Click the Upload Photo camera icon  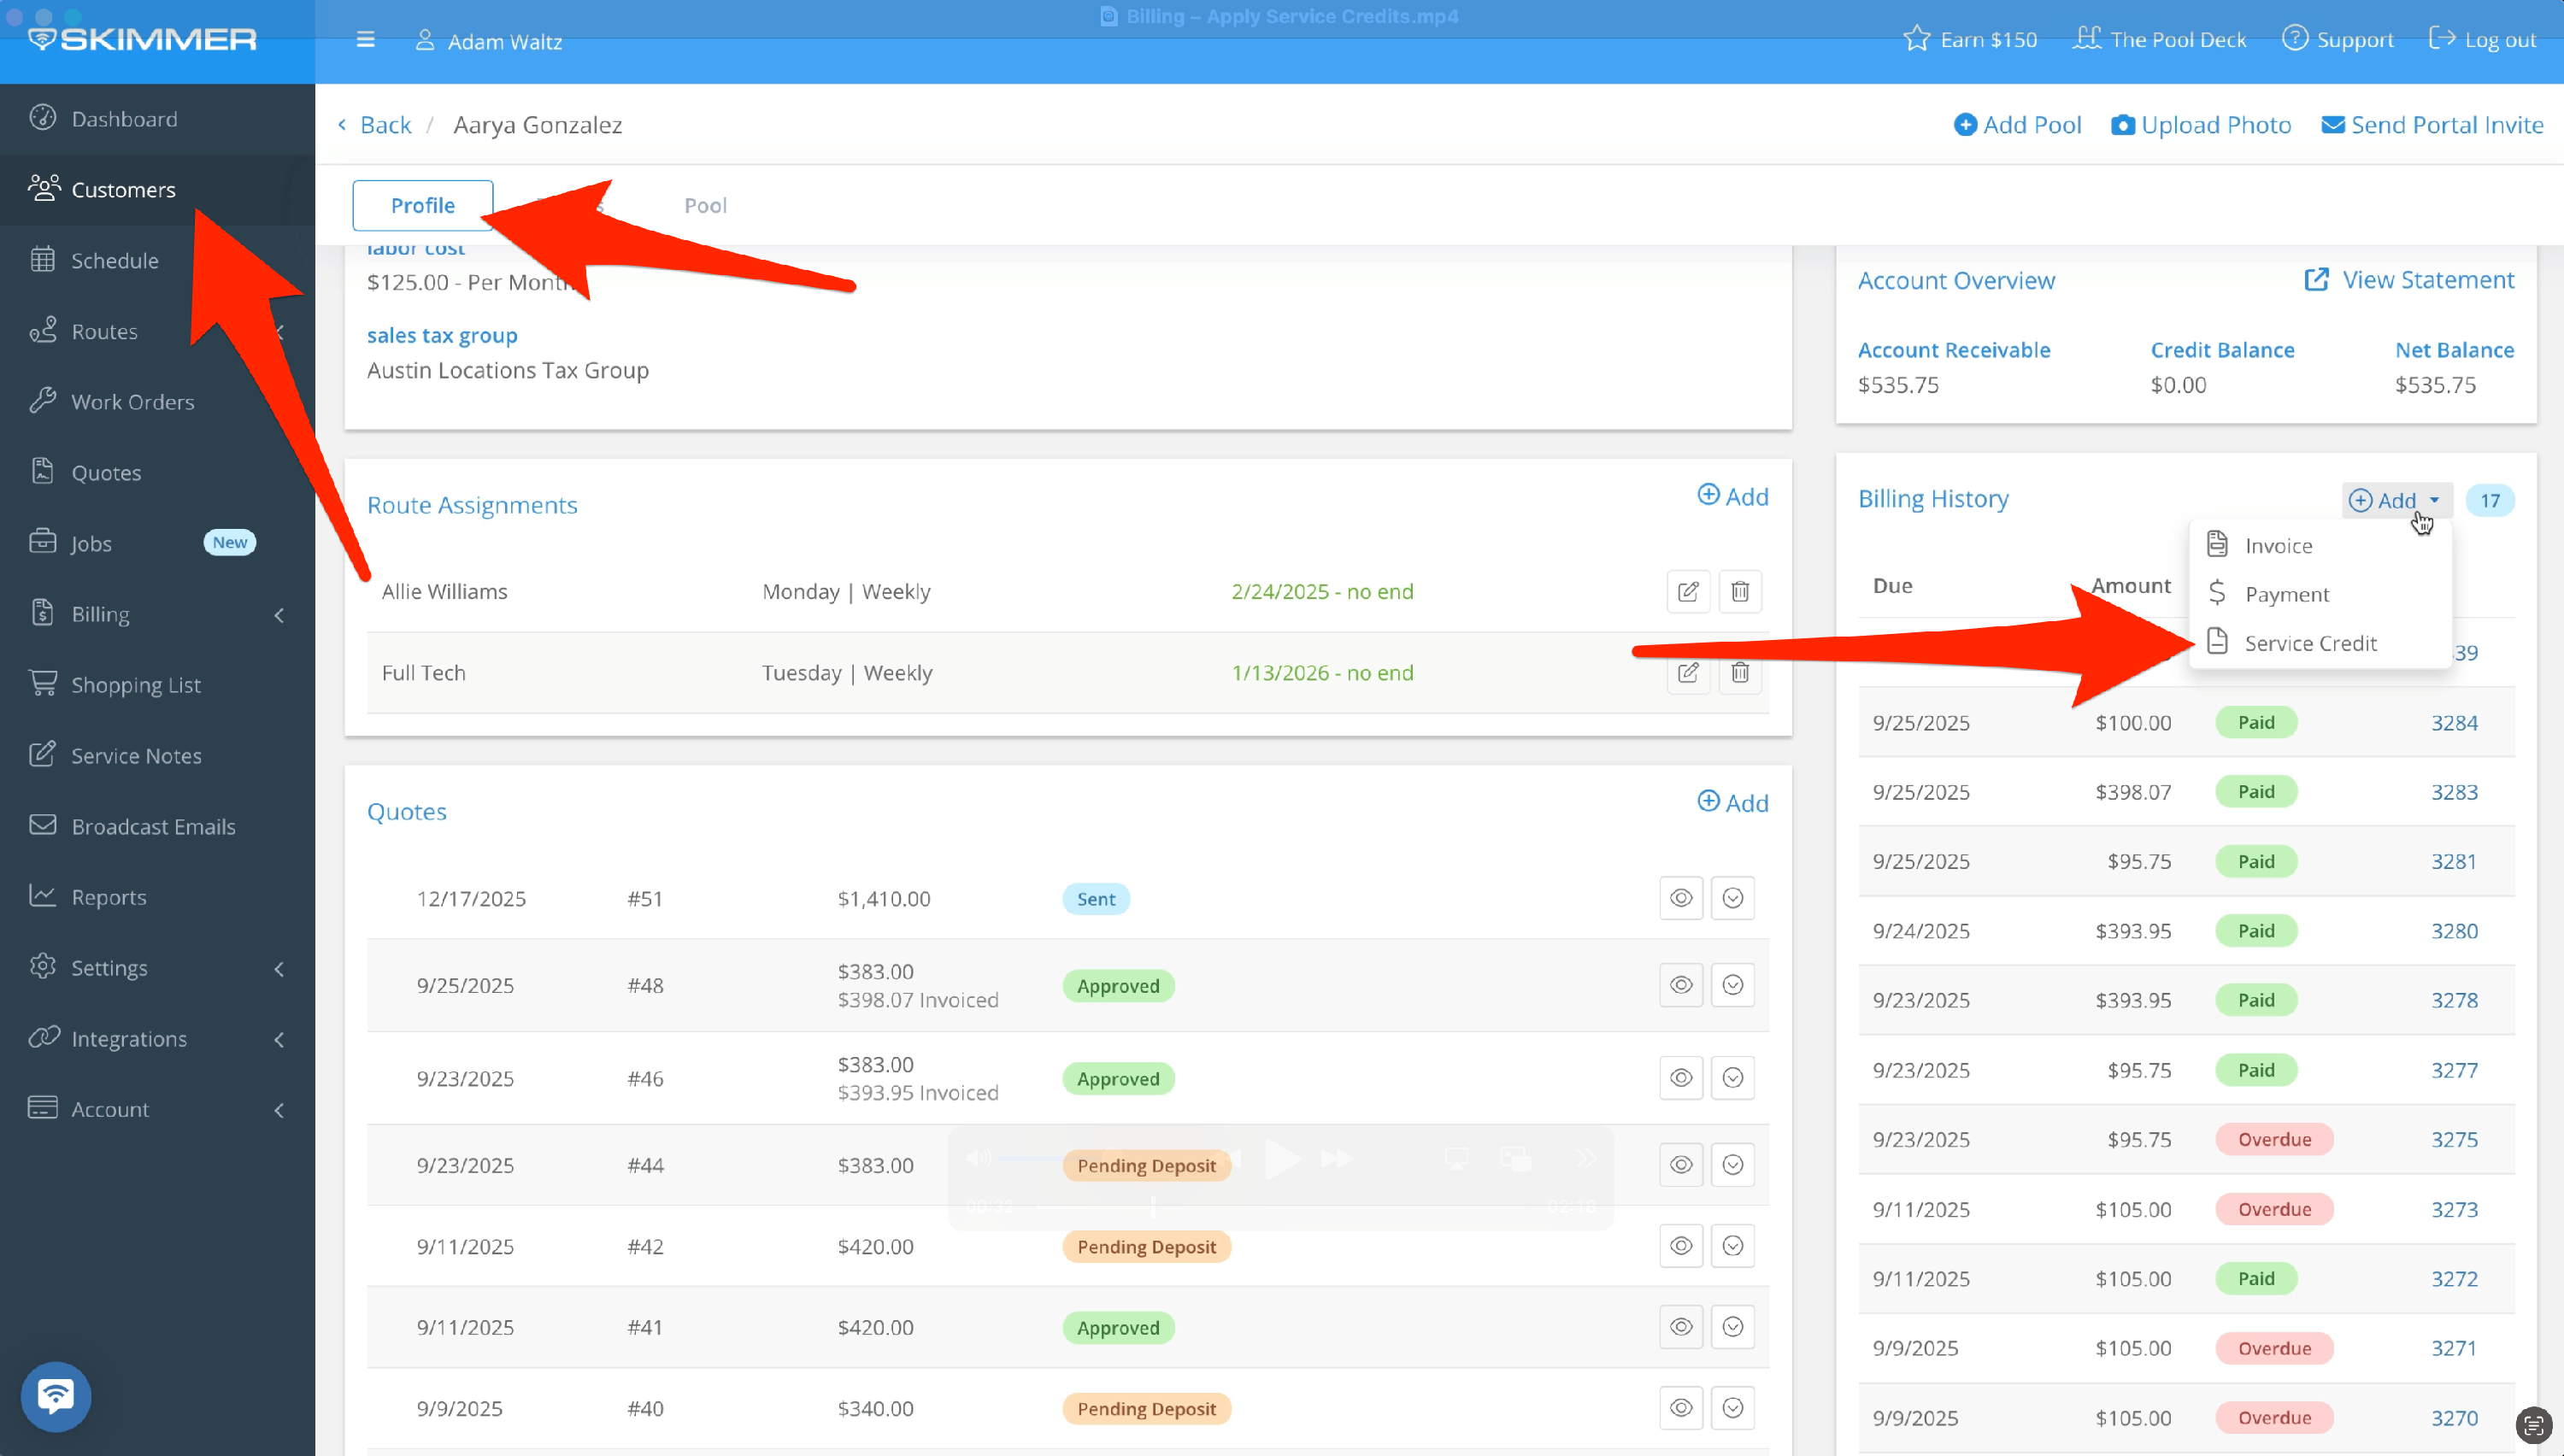[x=2122, y=125]
